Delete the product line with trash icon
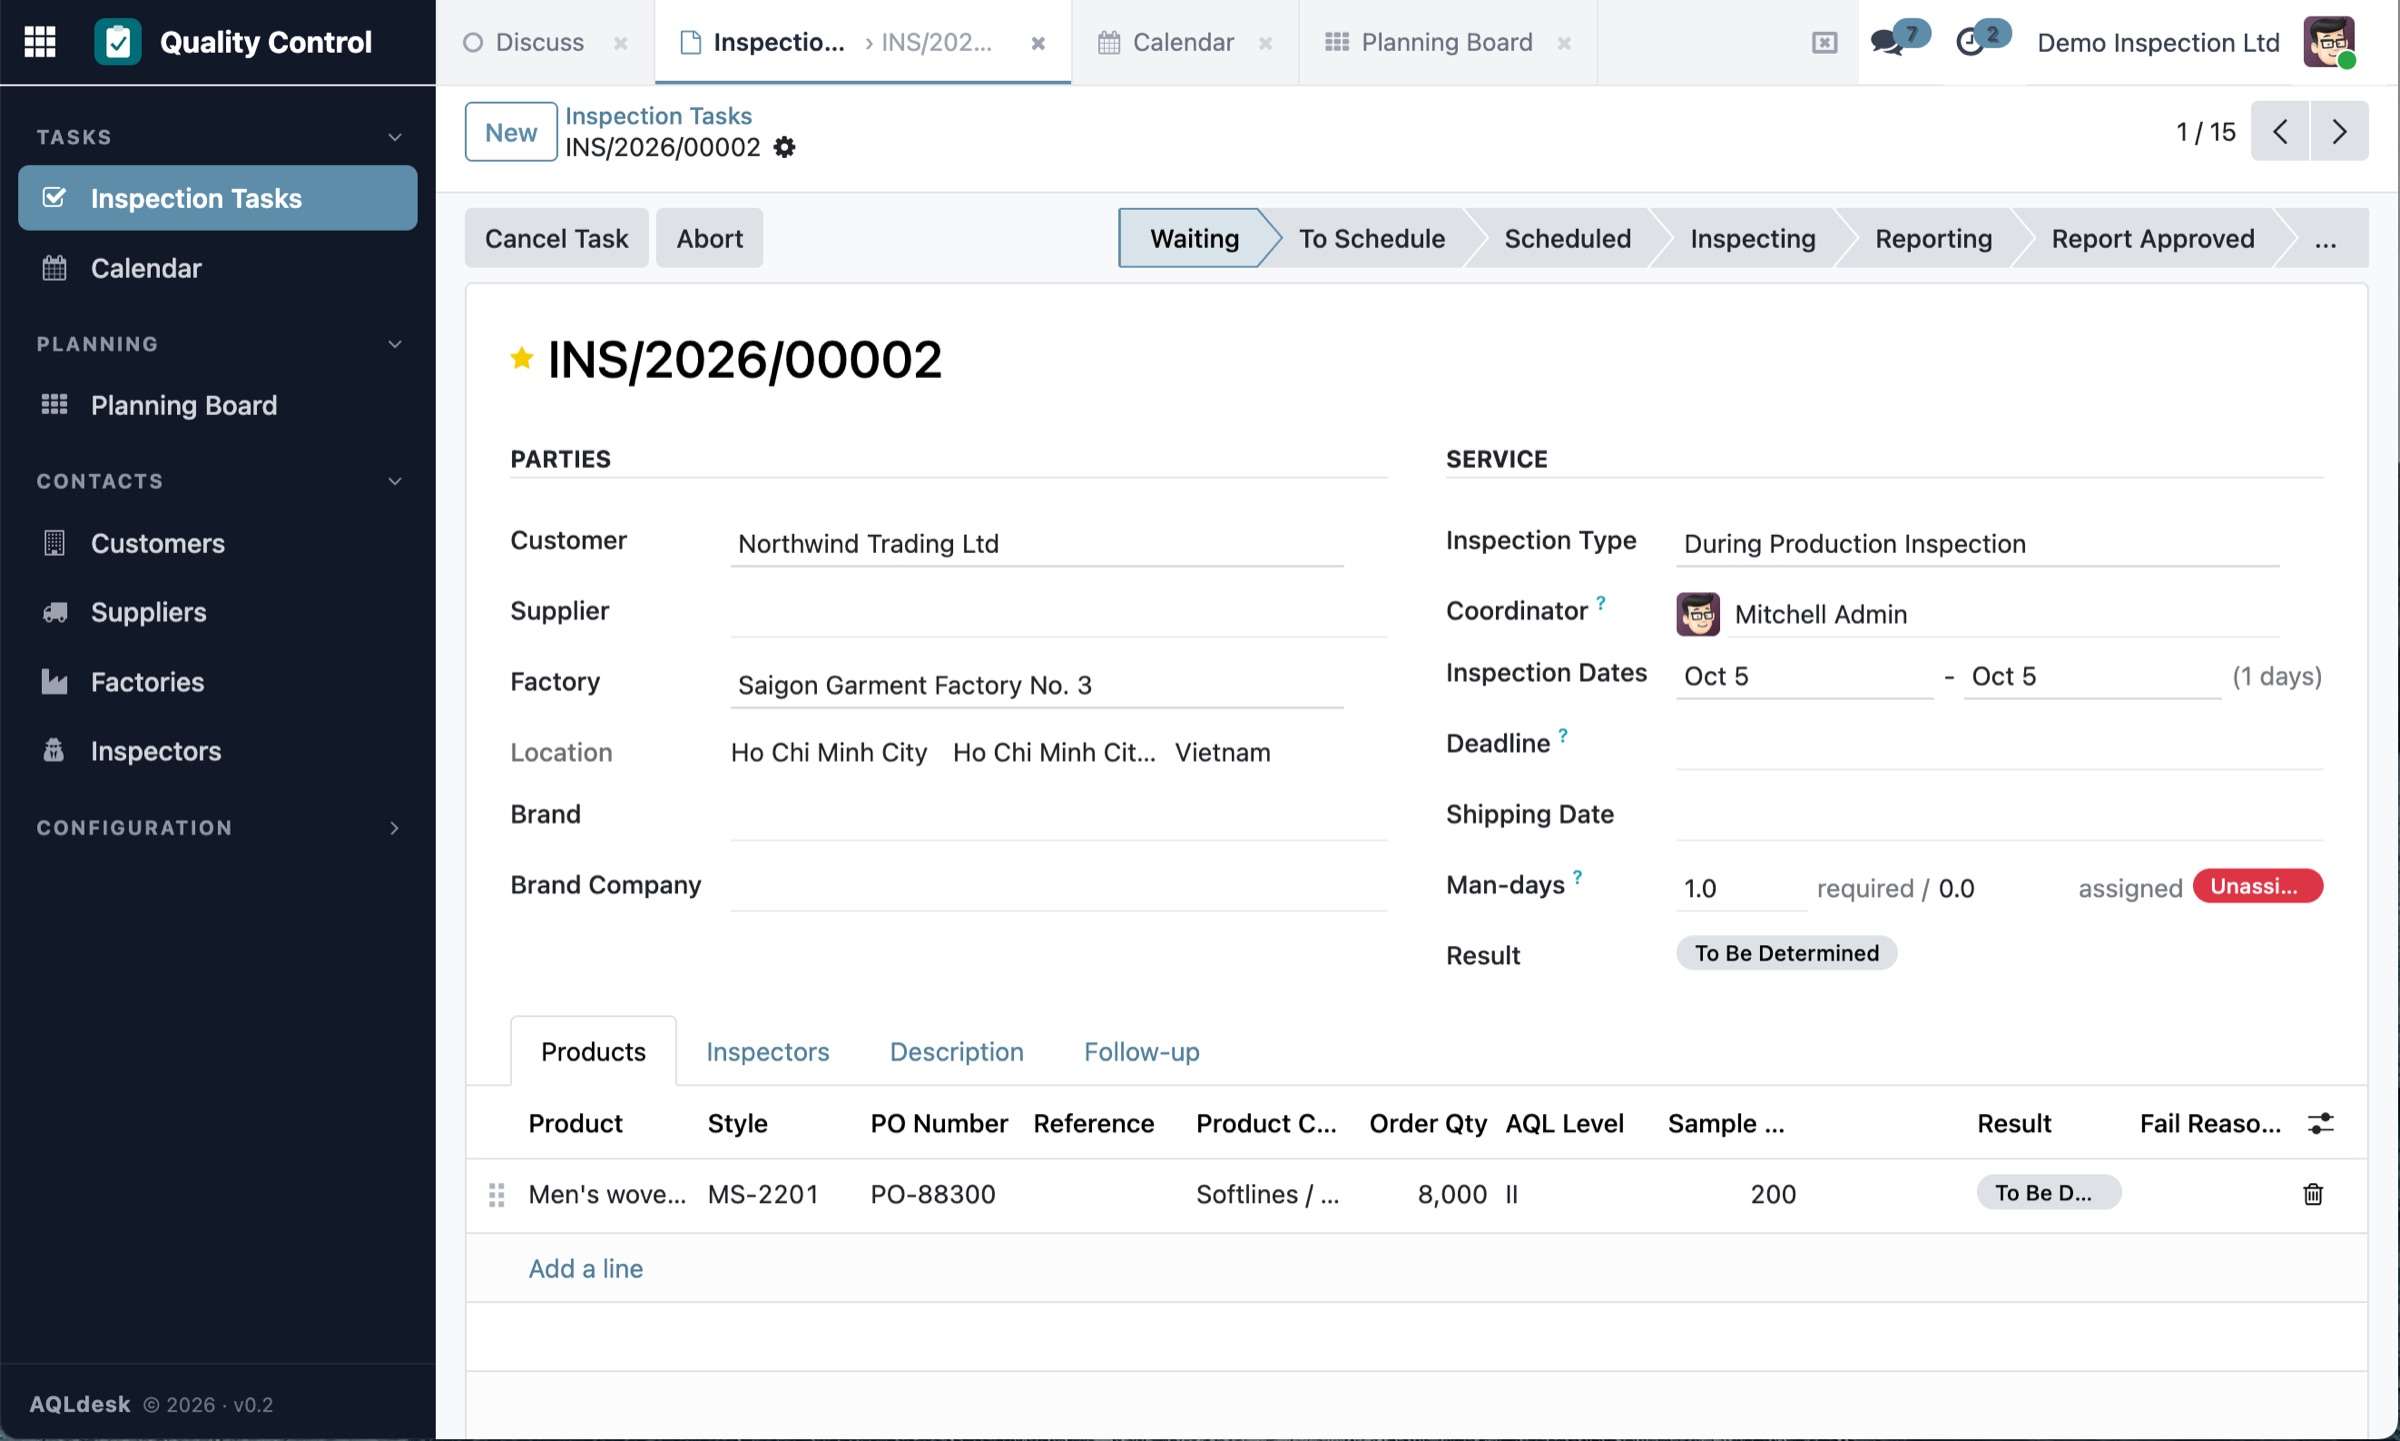 pos(2312,1194)
